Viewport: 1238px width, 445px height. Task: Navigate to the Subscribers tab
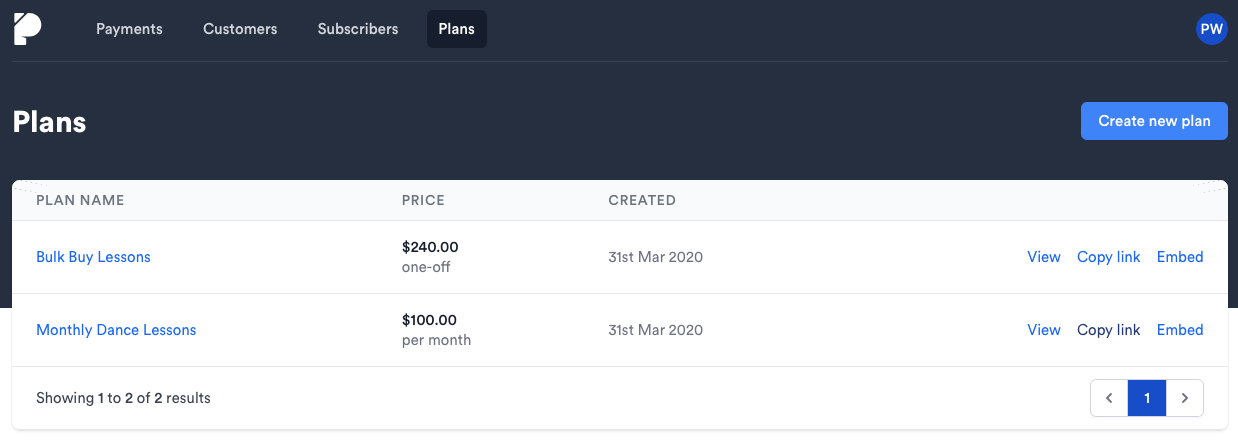358,29
